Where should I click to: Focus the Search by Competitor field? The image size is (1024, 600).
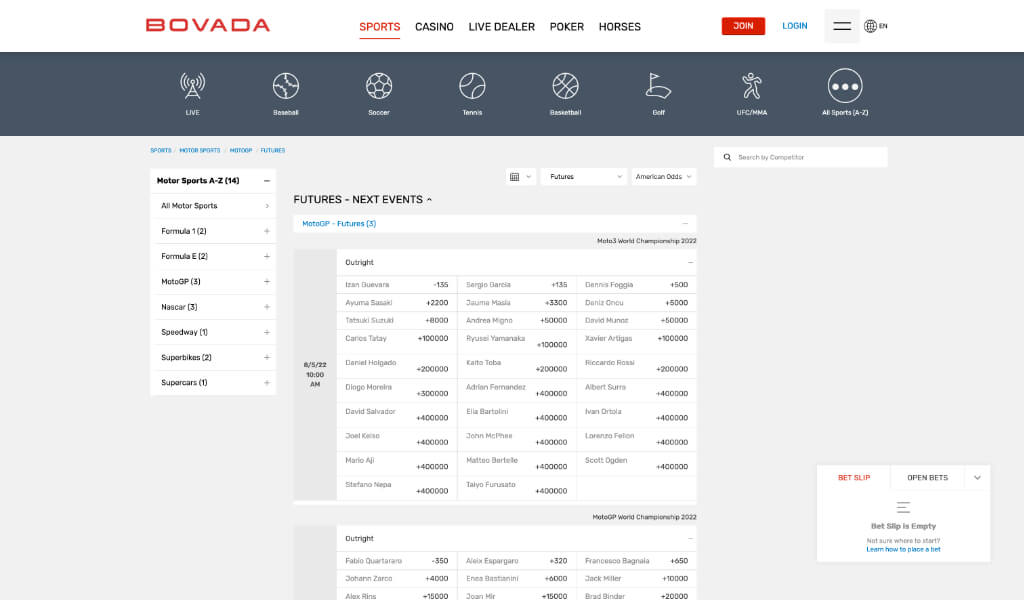(x=801, y=157)
